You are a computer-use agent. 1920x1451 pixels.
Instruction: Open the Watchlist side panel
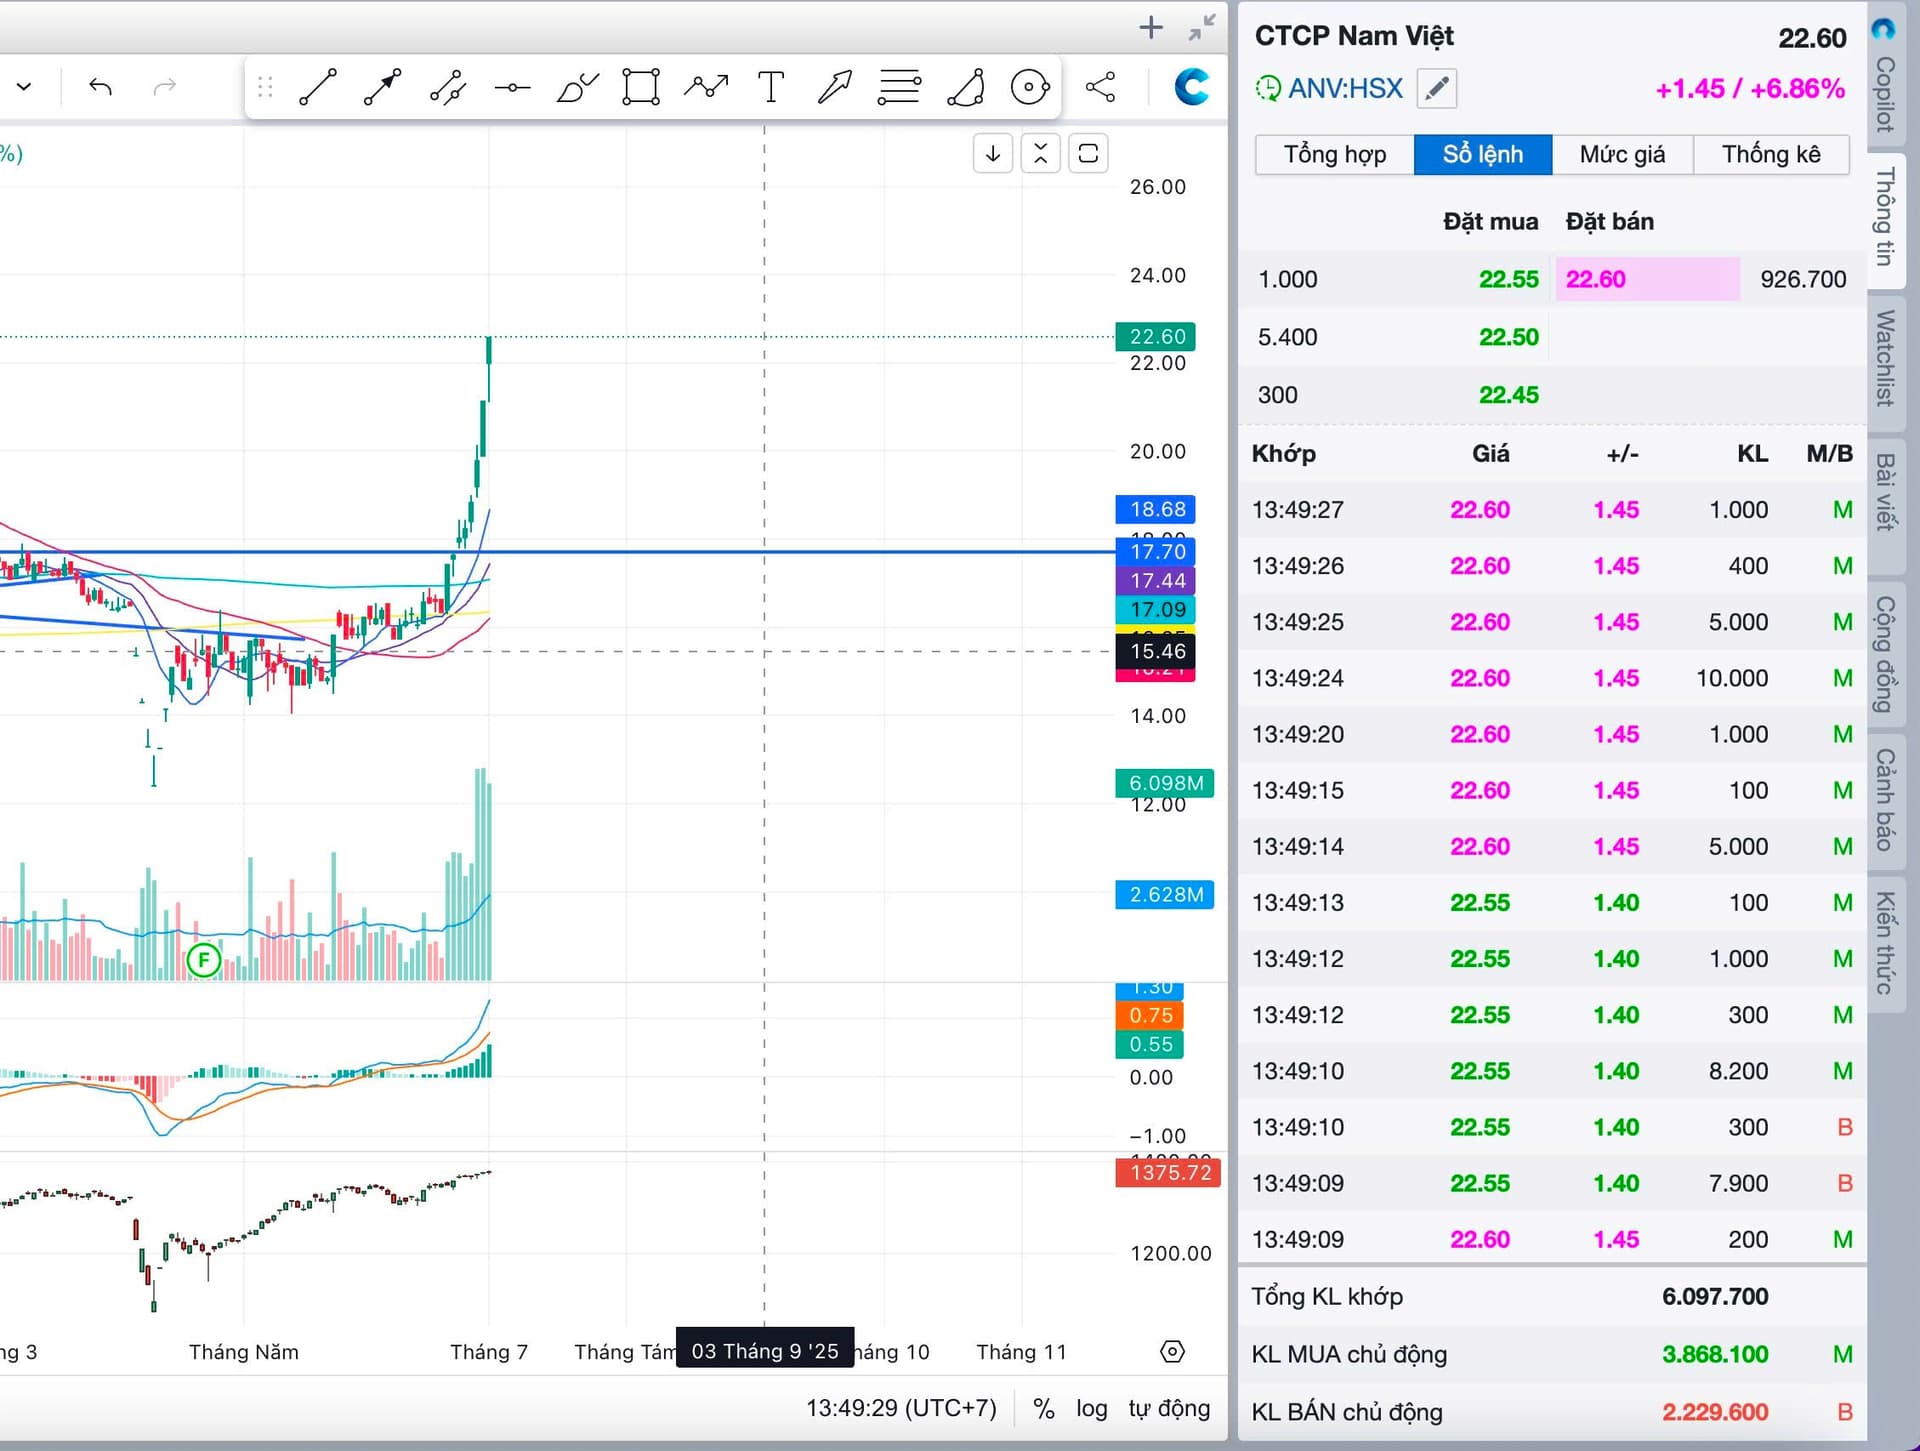1885,357
